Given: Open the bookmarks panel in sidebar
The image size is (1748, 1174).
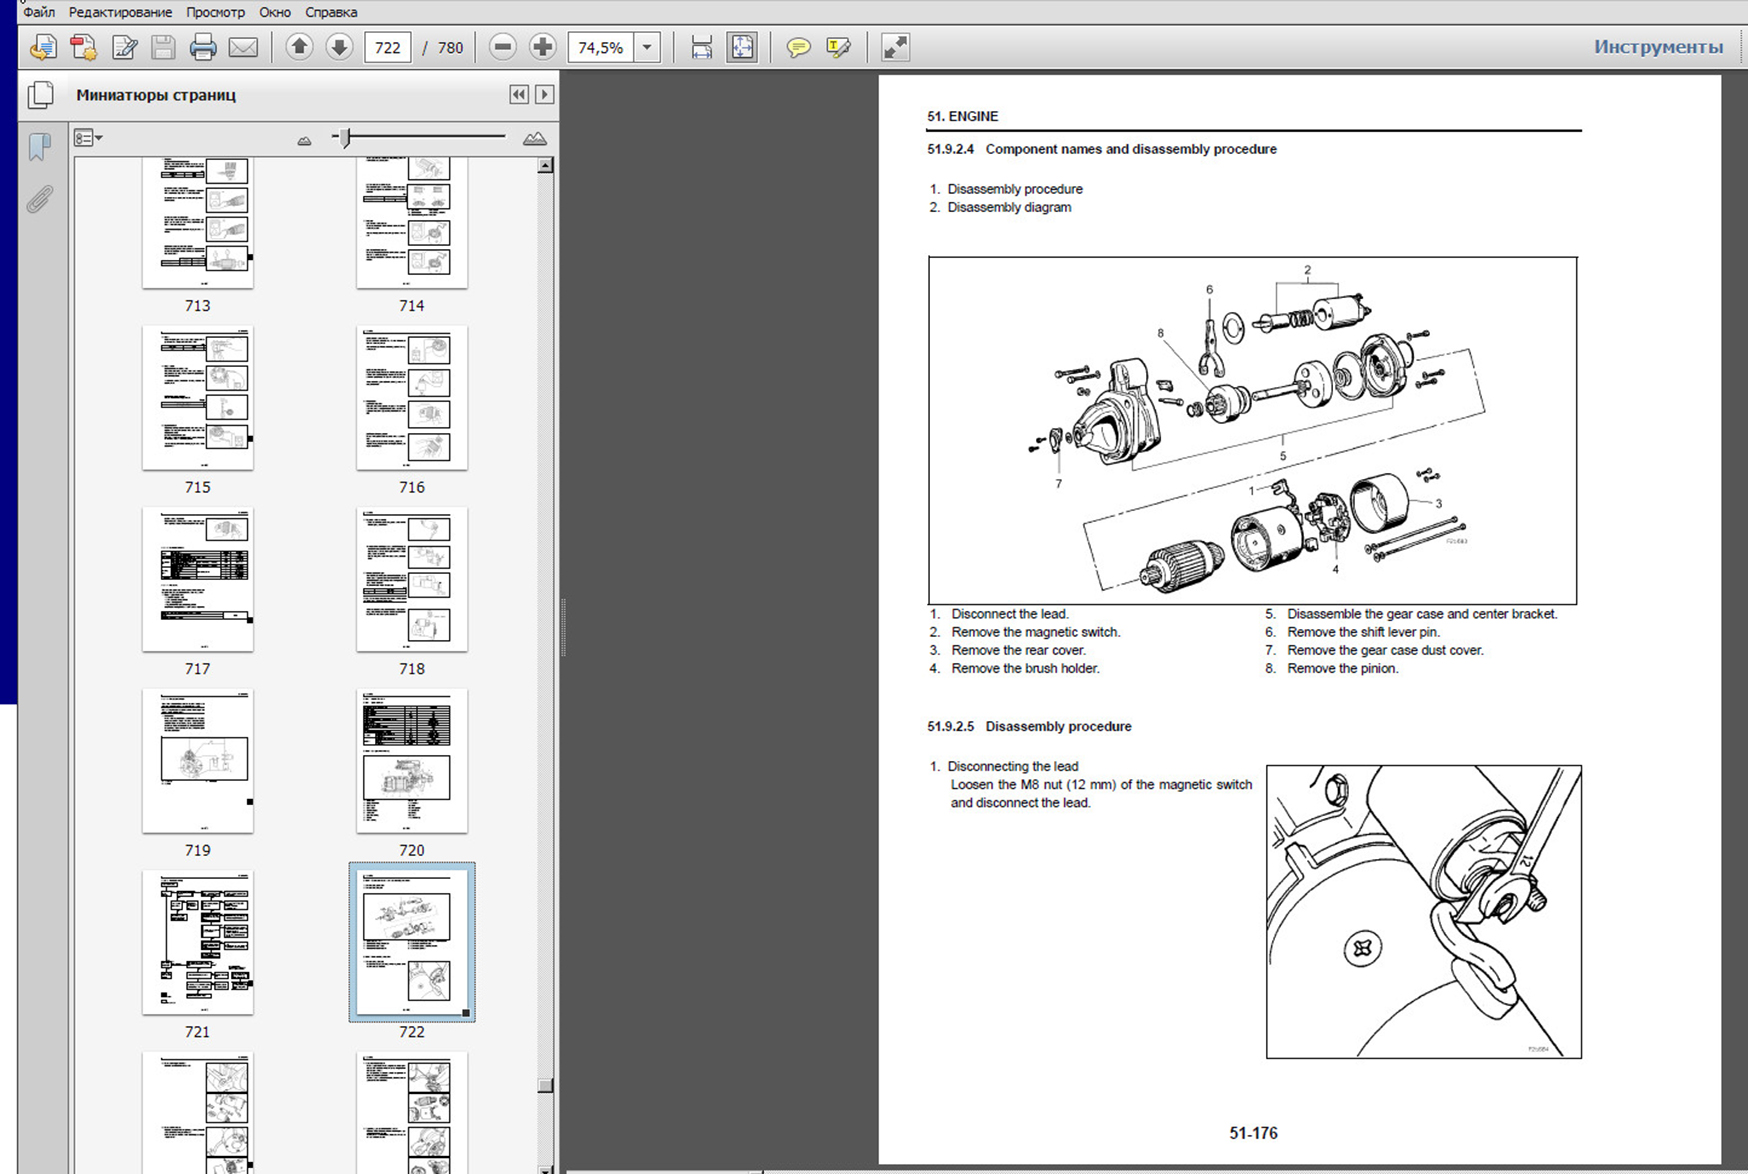Looking at the screenshot, I should pos(40,147).
